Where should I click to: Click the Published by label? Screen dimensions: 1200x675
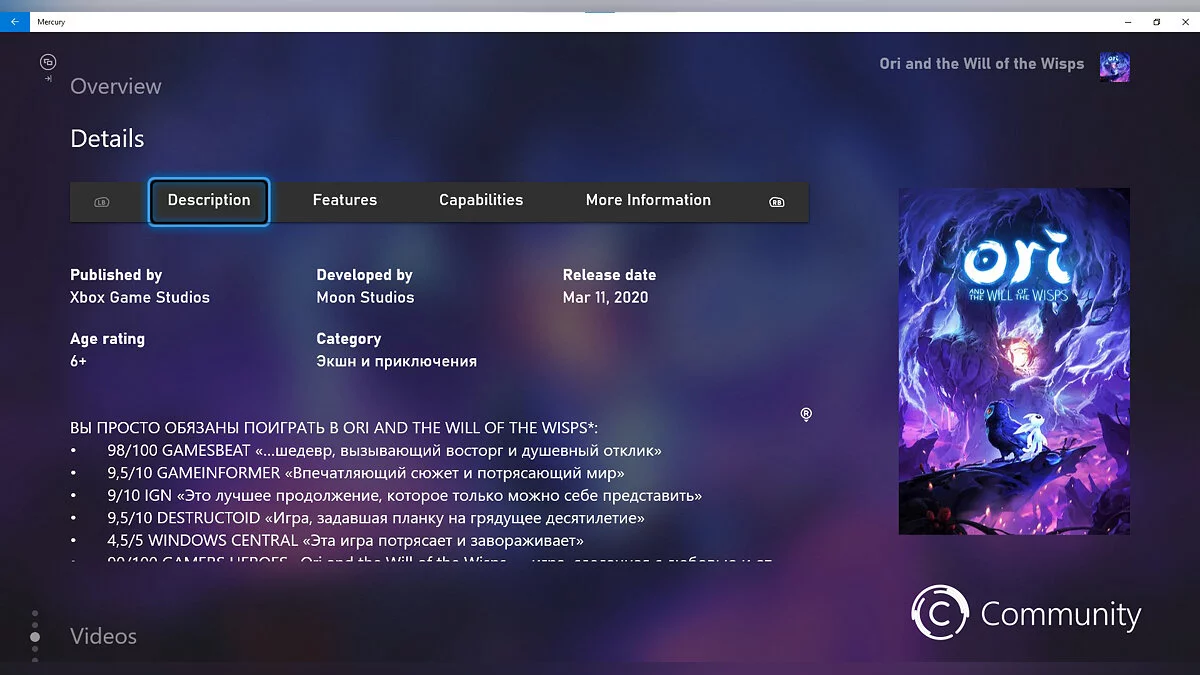116,275
